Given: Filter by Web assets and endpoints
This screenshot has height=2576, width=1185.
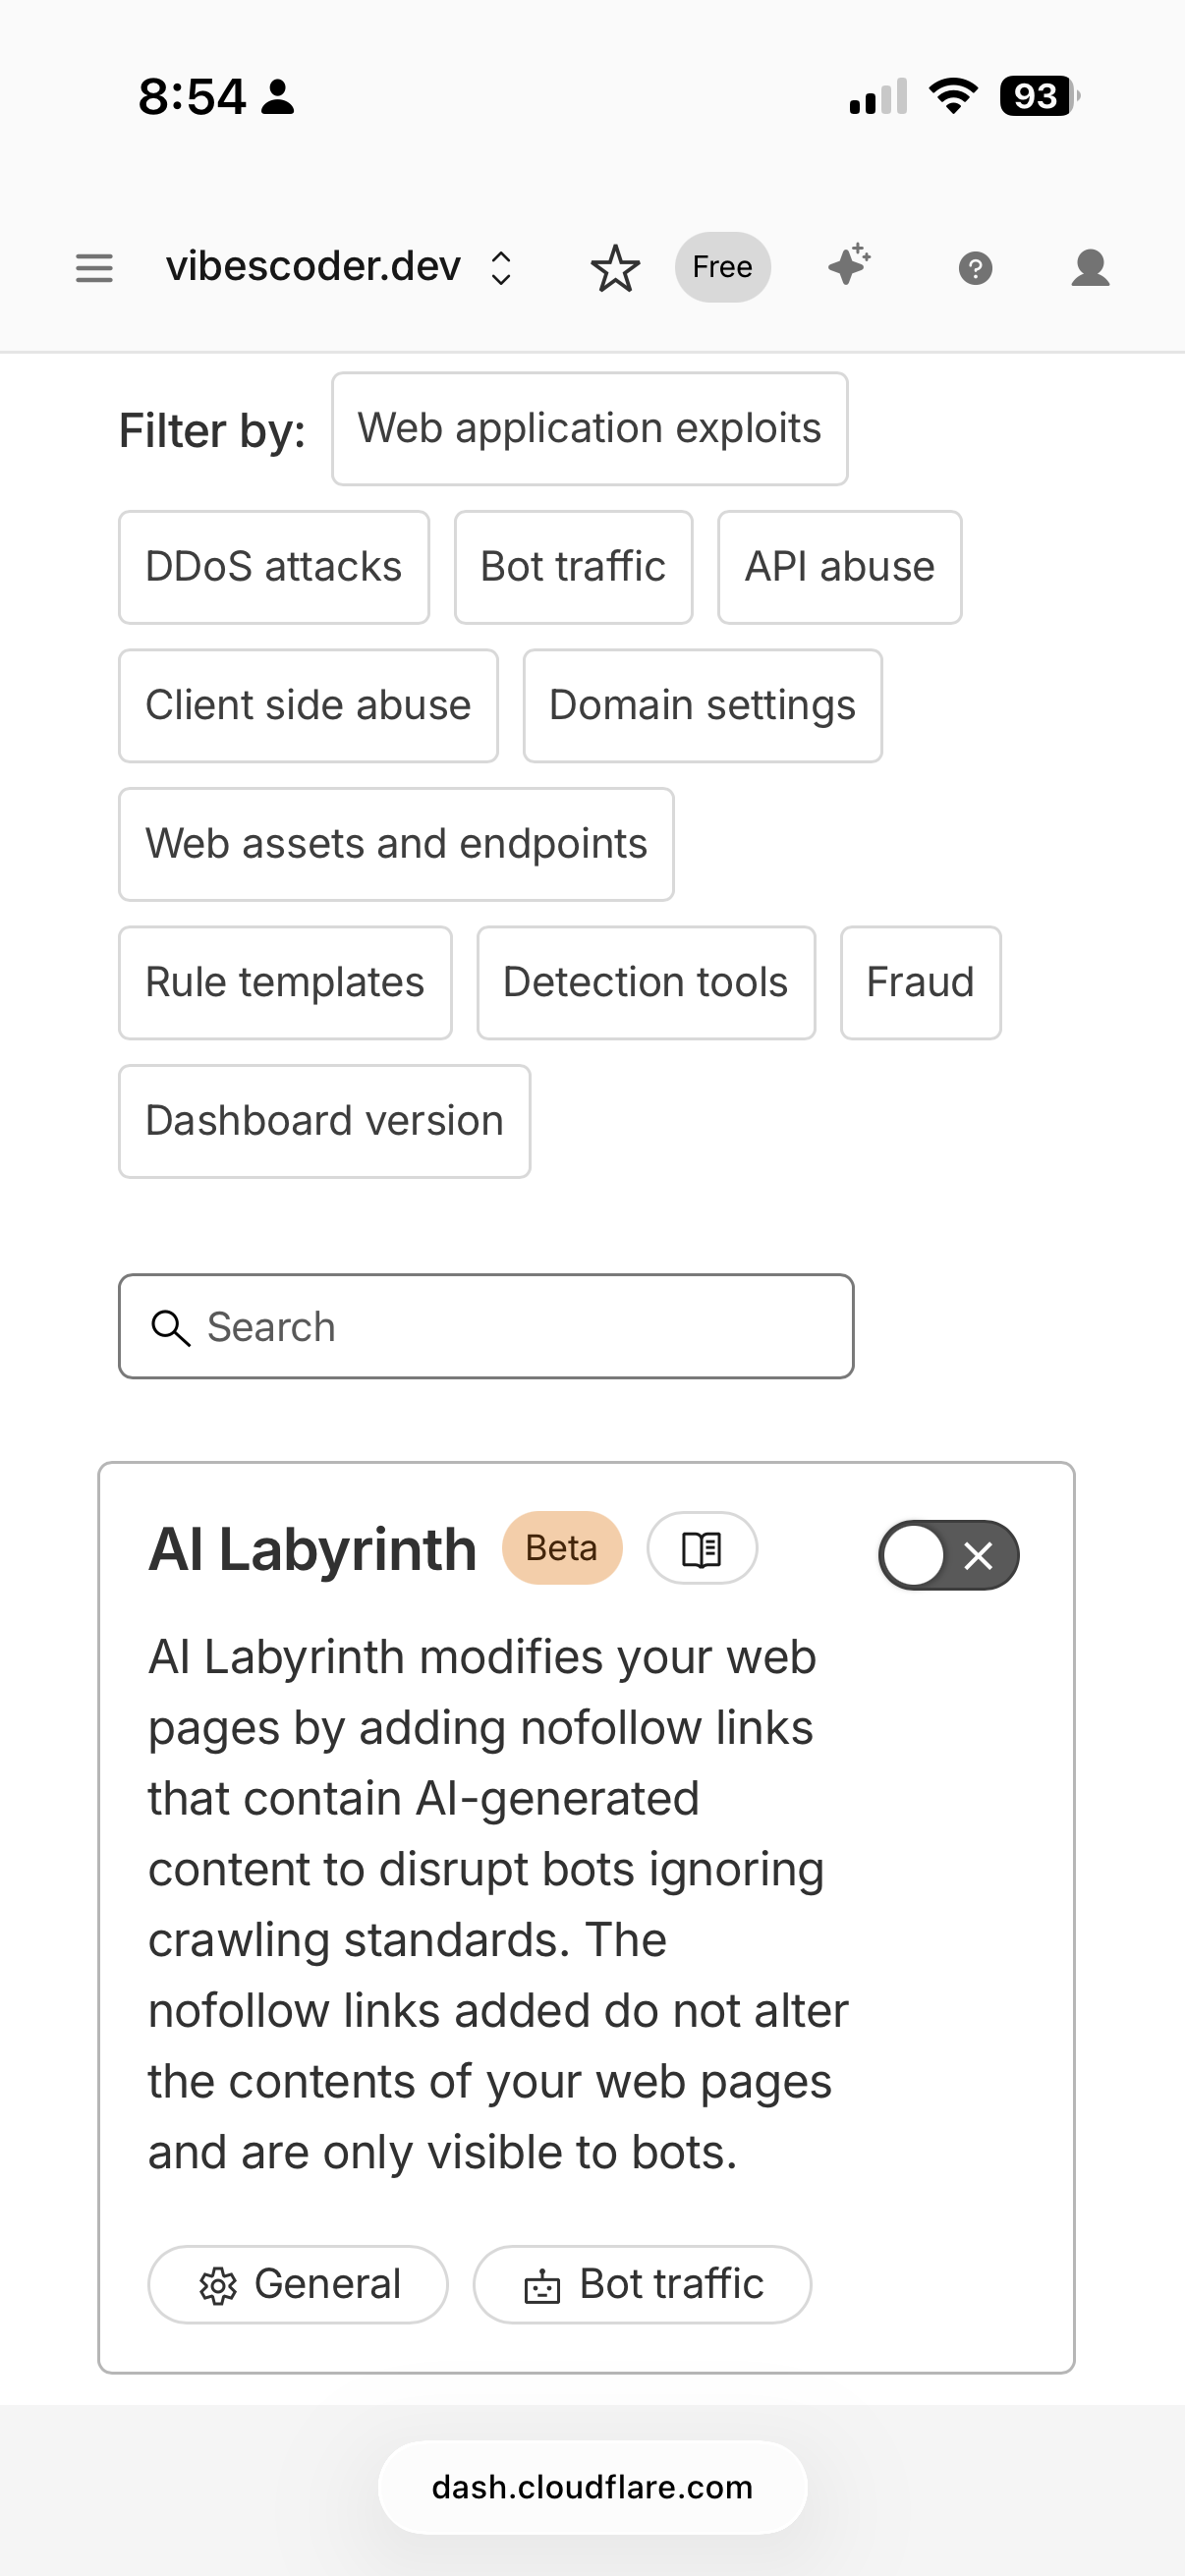Looking at the screenshot, I should click(x=396, y=844).
